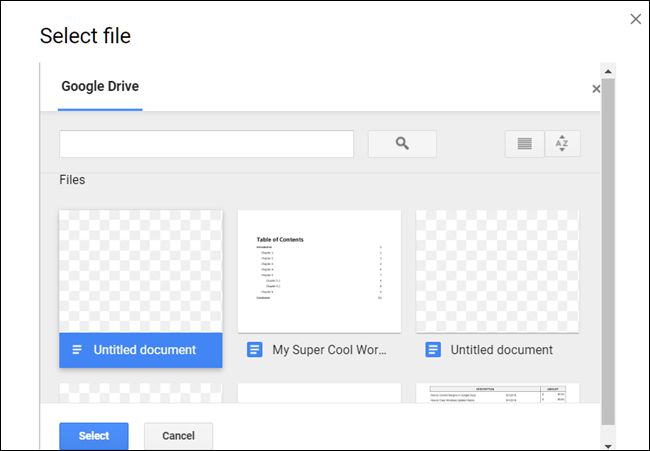This screenshot has width=650, height=451.
Task: Click the docs icon on unselected Untitled document
Action: point(433,349)
